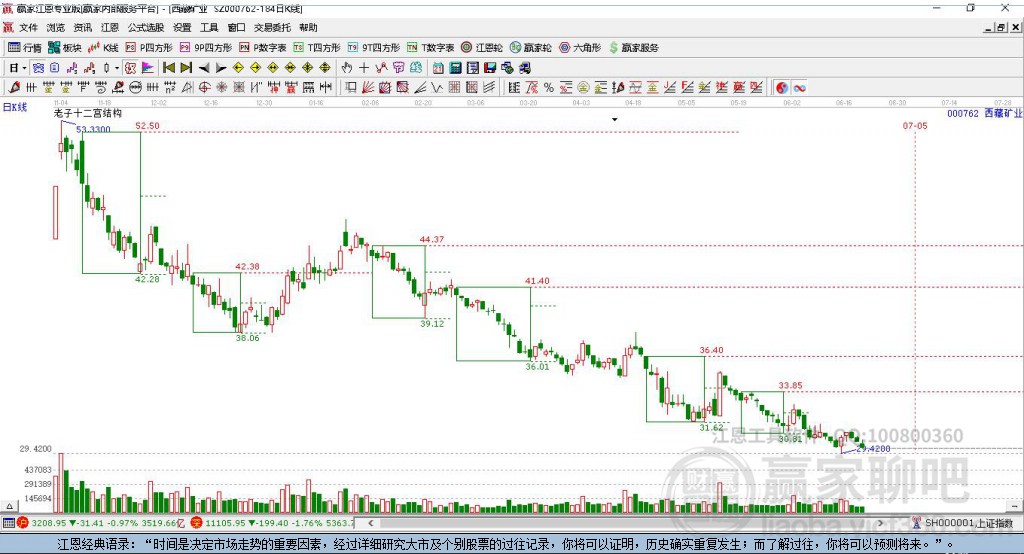Open the 帮助 menu
Image resolution: width=1024 pixels, height=554 pixels.
coord(308,27)
